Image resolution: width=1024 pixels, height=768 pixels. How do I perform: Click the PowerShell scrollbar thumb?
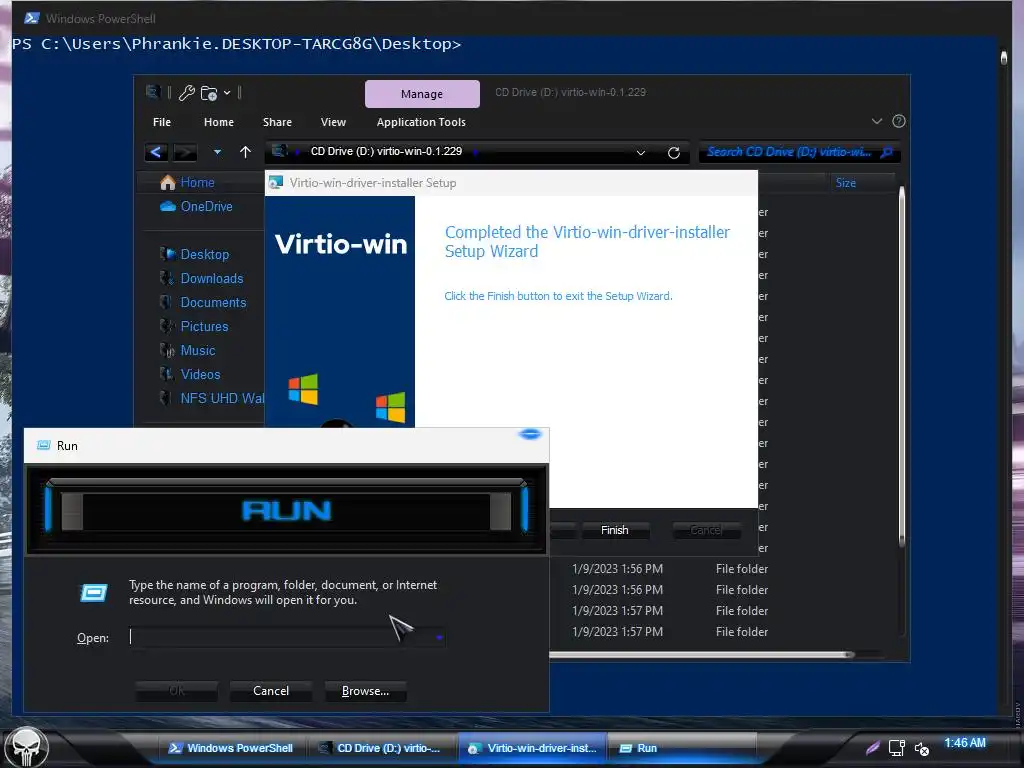point(1004,57)
